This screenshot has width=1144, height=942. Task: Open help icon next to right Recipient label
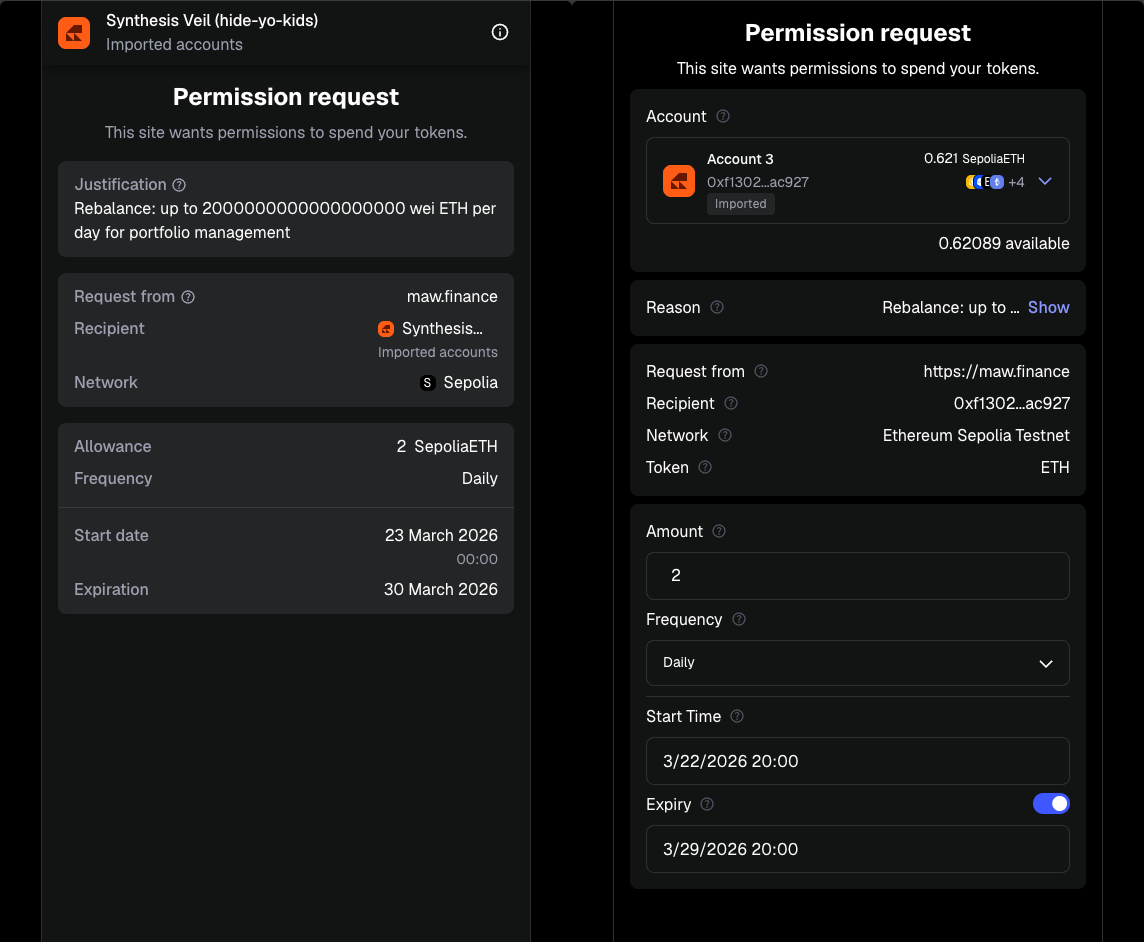[731, 404]
